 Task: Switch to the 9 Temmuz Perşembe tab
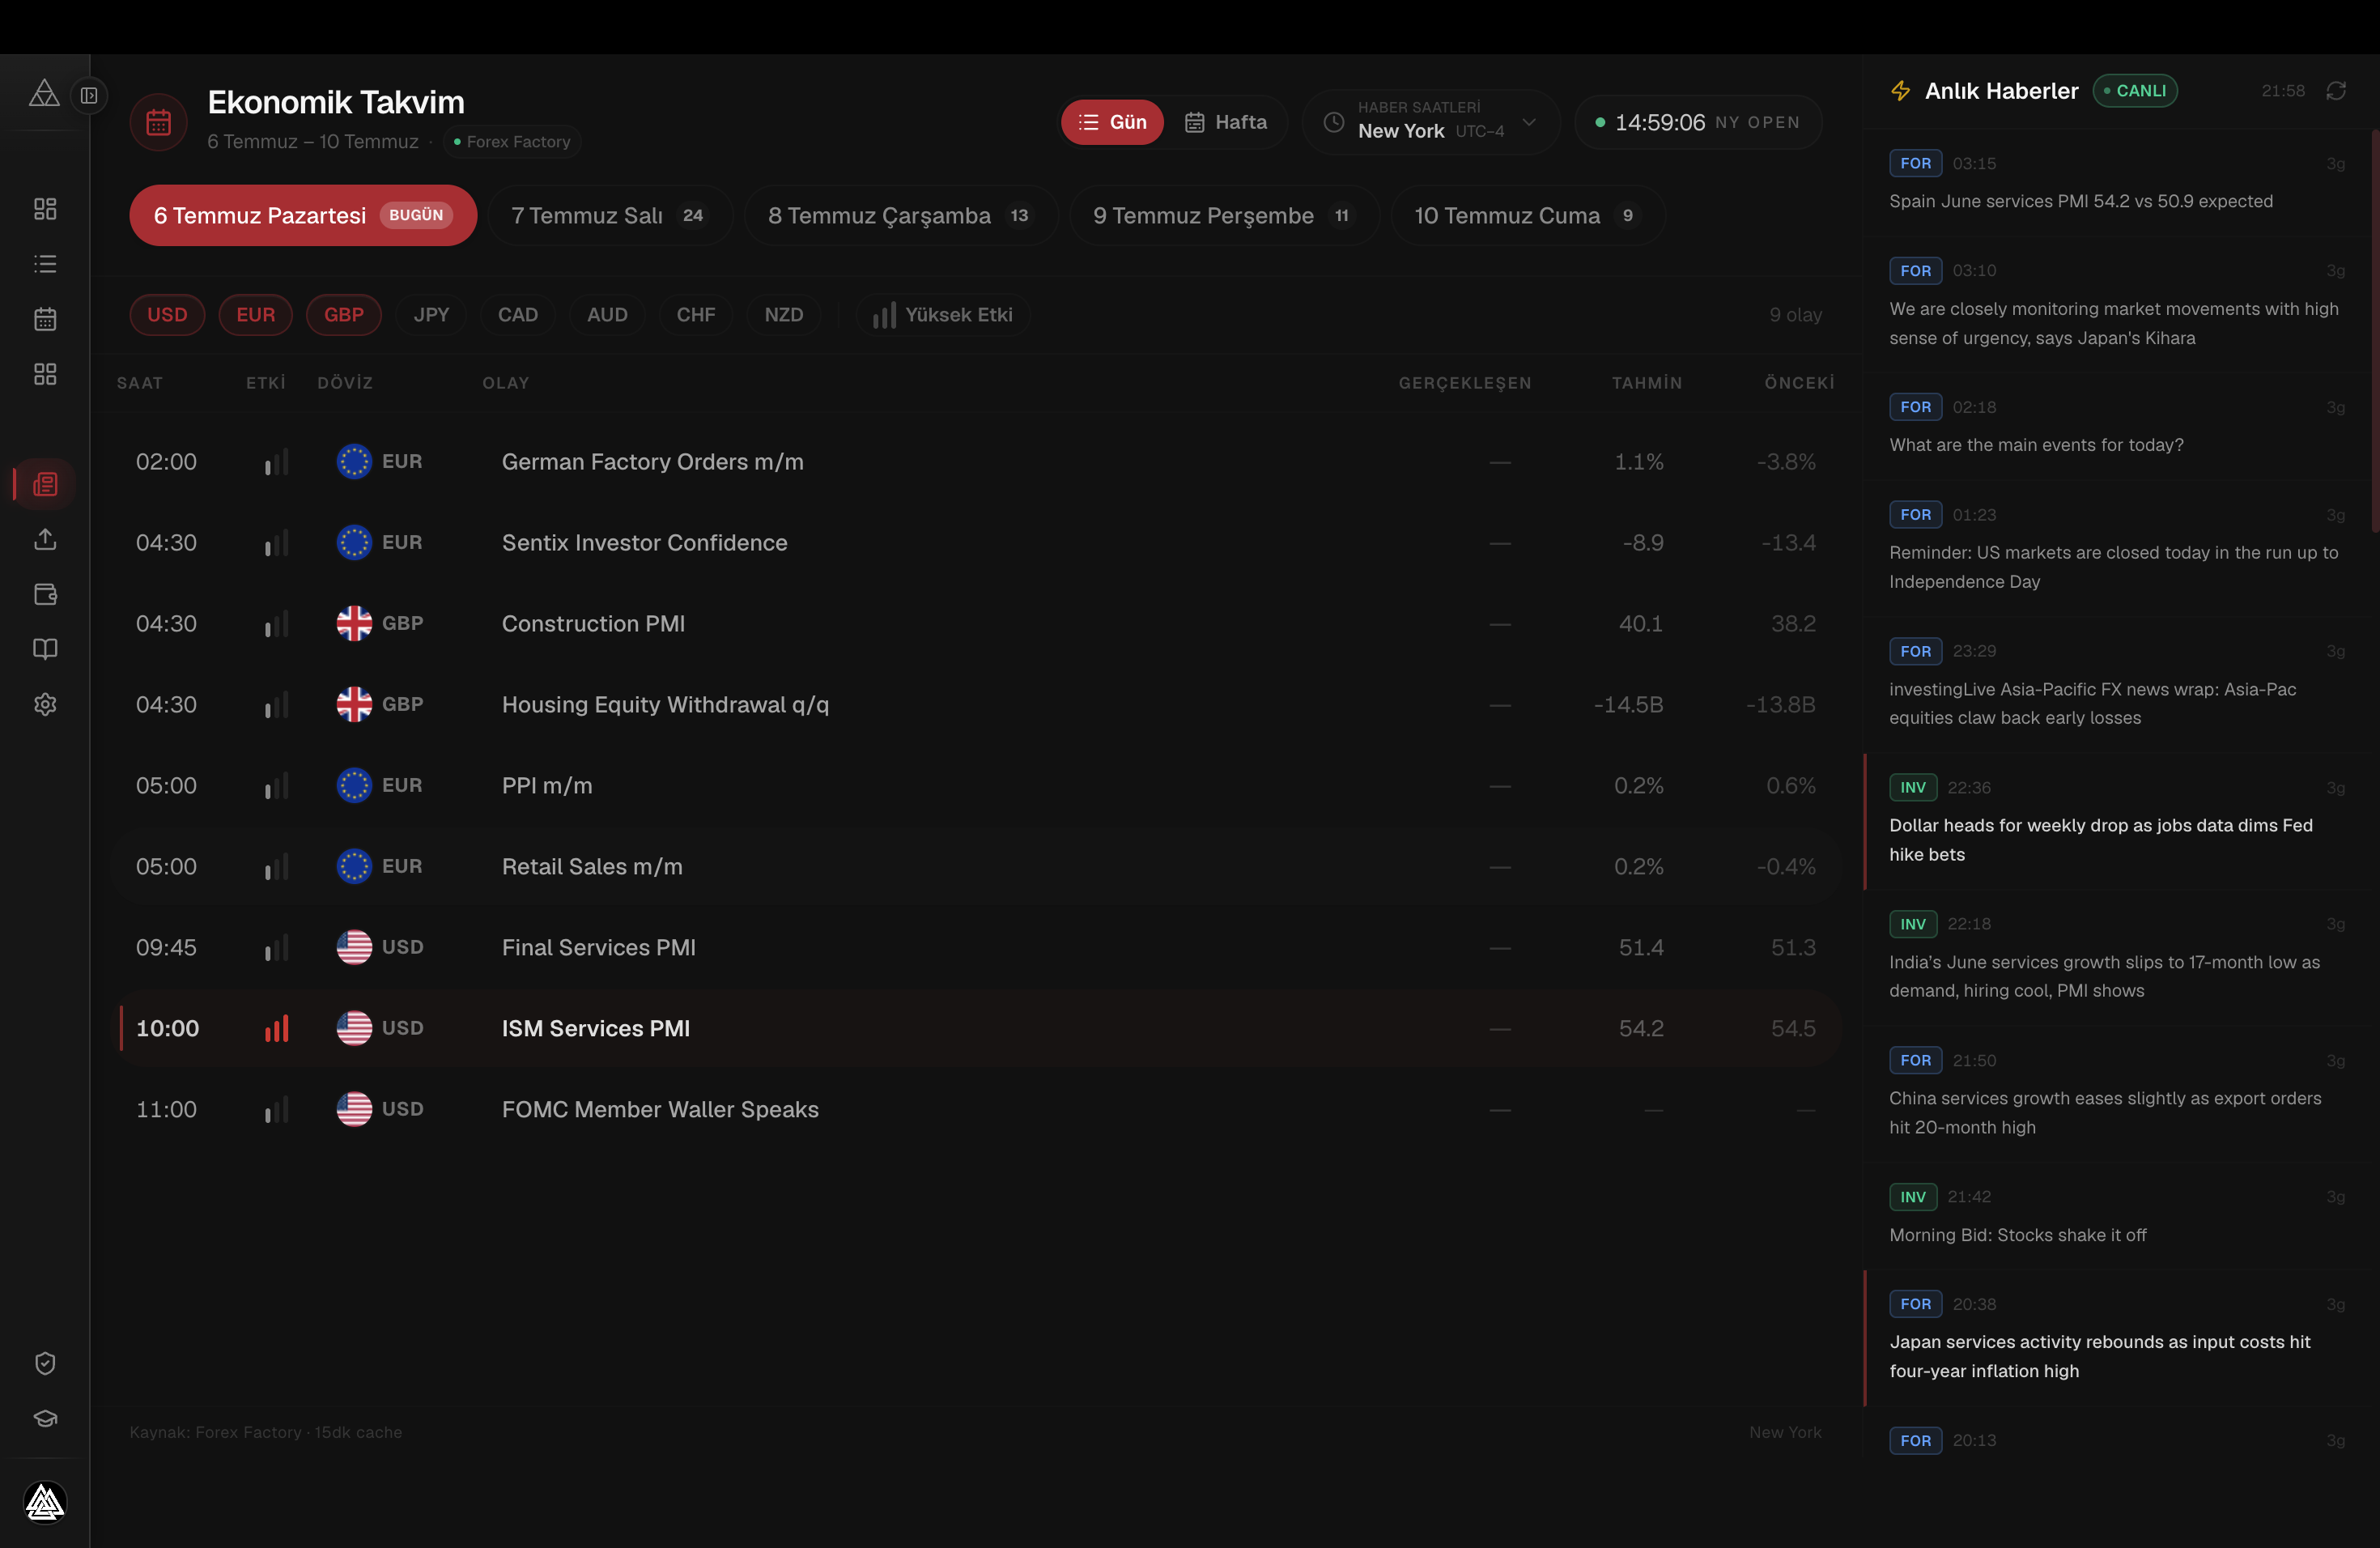click(1223, 216)
